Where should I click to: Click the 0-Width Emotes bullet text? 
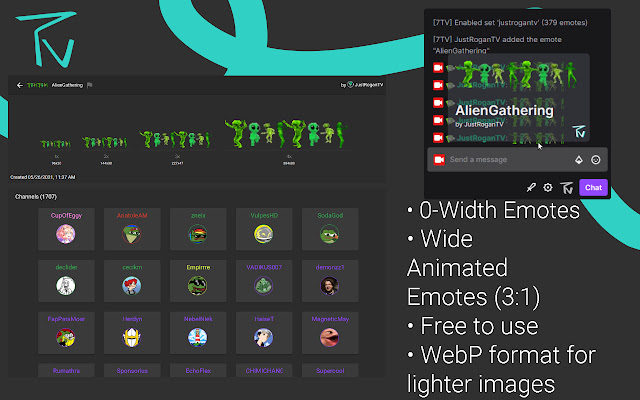coord(499,210)
